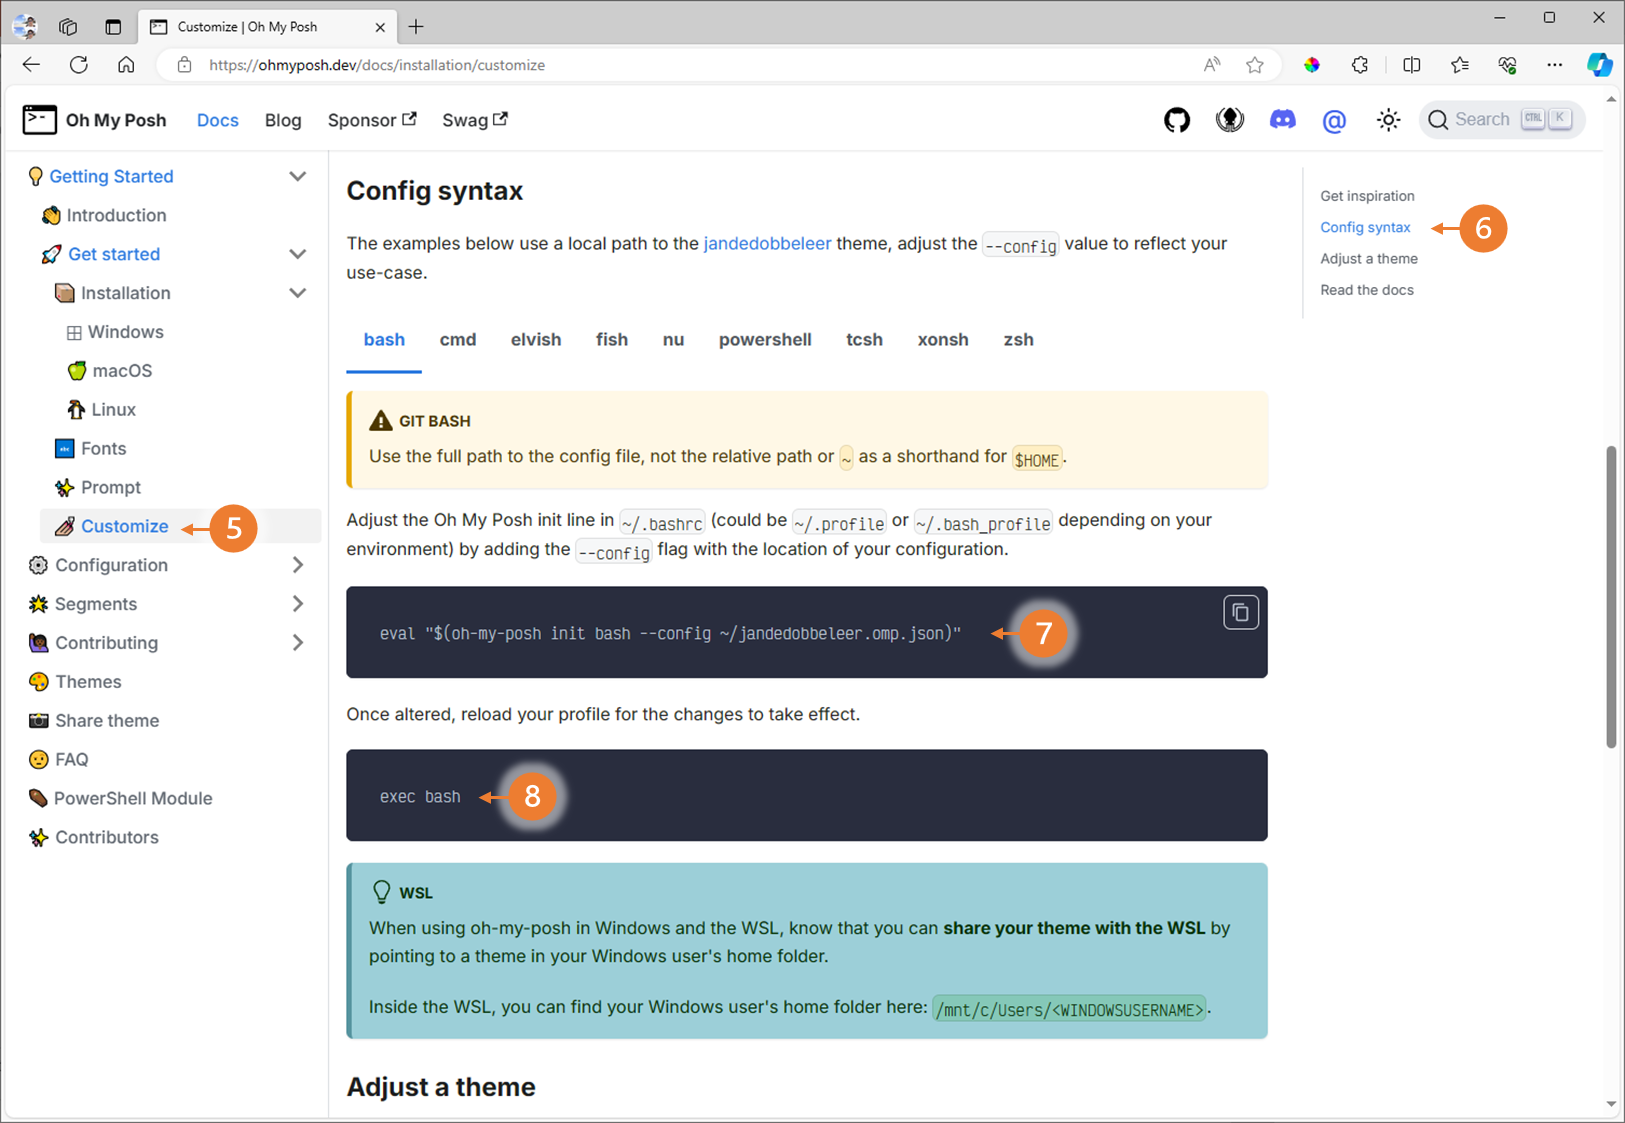This screenshot has height=1123, width=1625.
Task: Open the Fonts page
Action: click(103, 449)
